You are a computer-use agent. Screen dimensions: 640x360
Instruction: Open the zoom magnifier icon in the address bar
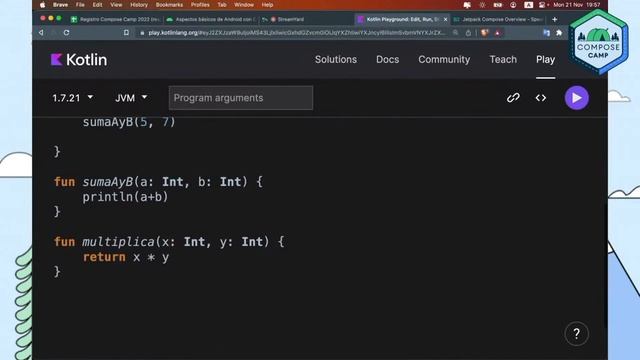pyautogui.click(x=456, y=33)
